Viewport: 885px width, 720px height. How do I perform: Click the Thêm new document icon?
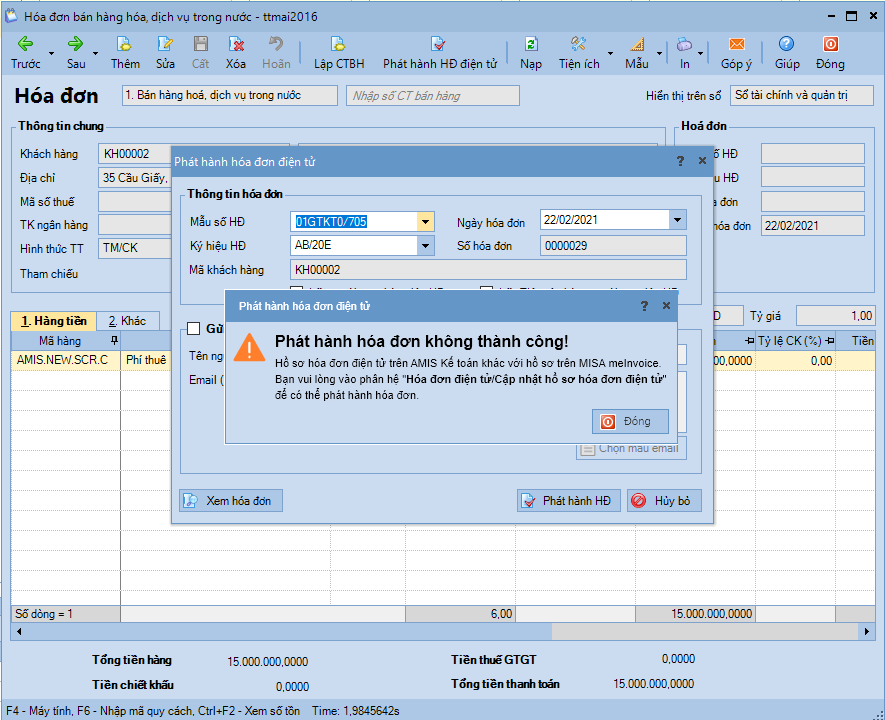(x=125, y=44)
